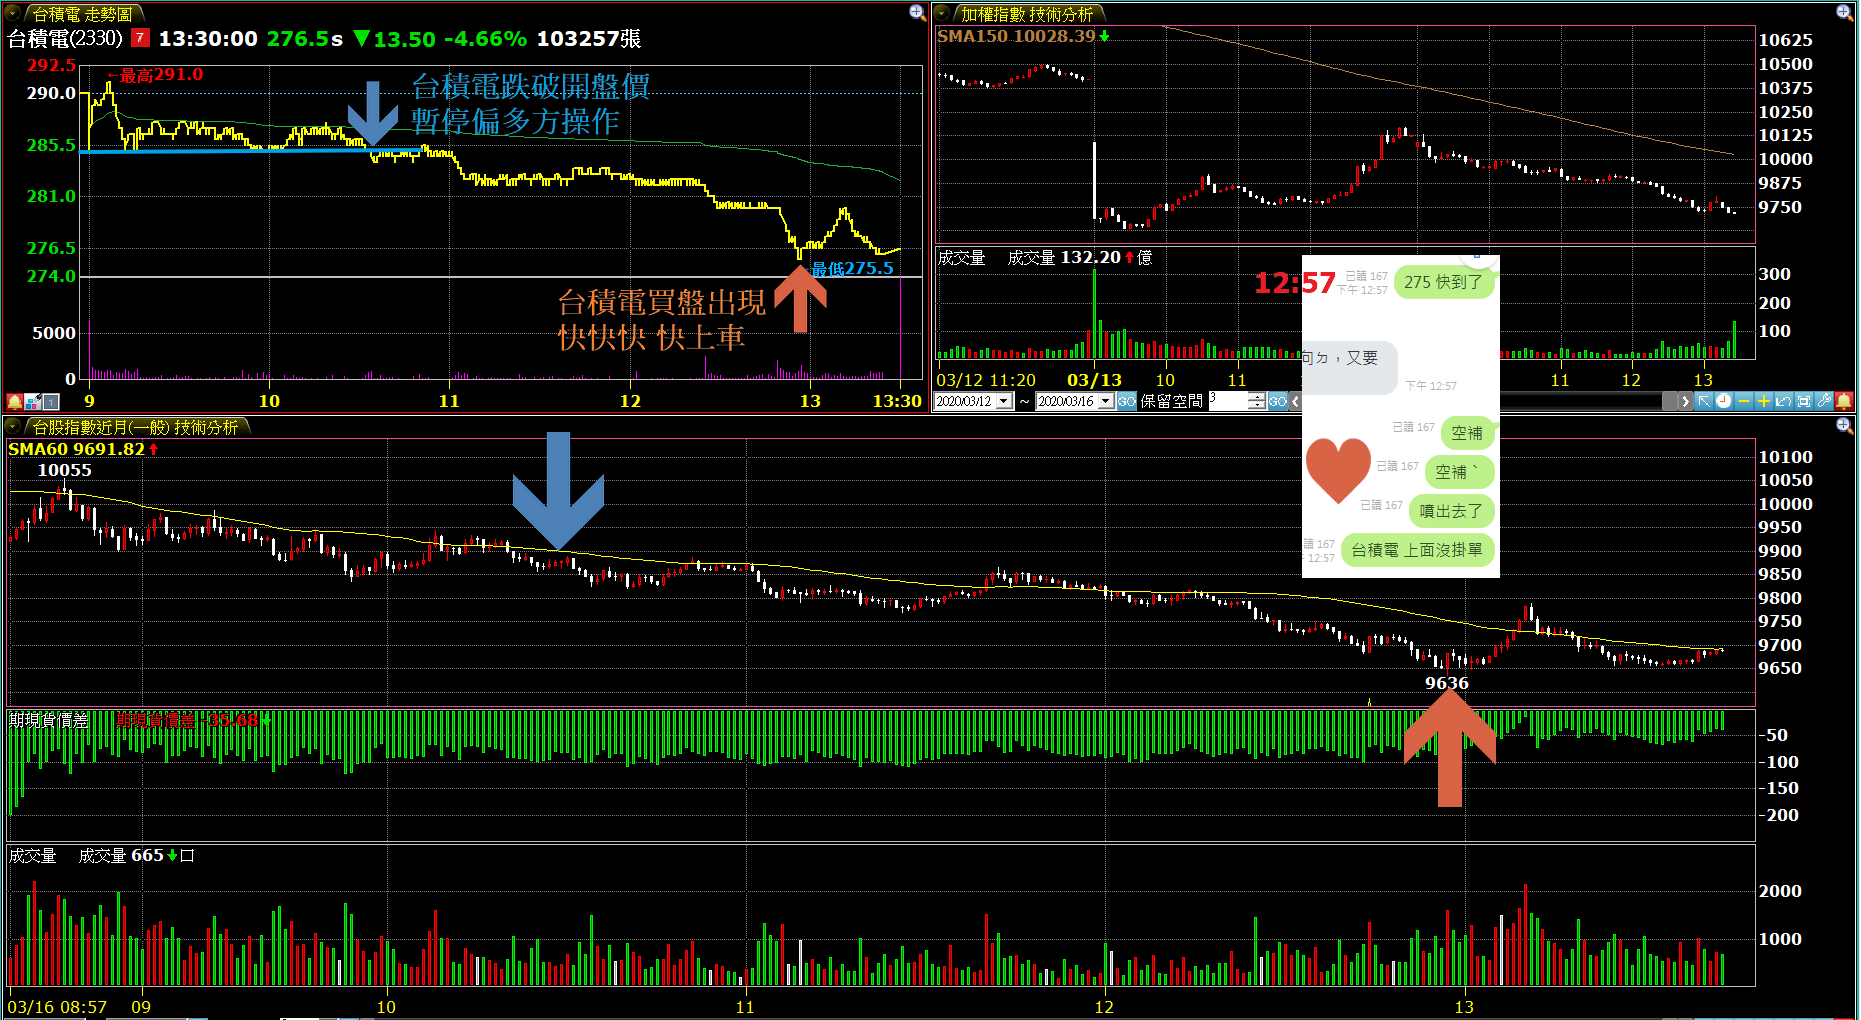Click the 'SMA60 9691.82' indicator label

click(77, 450)
